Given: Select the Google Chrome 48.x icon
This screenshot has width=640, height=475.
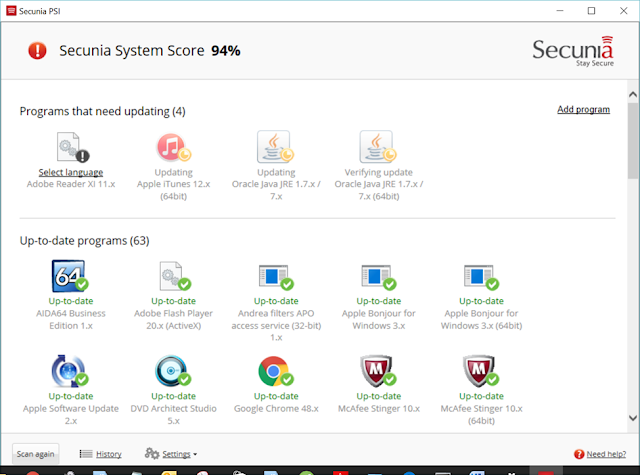Looking at the screenshot, I should pos(276,371).
